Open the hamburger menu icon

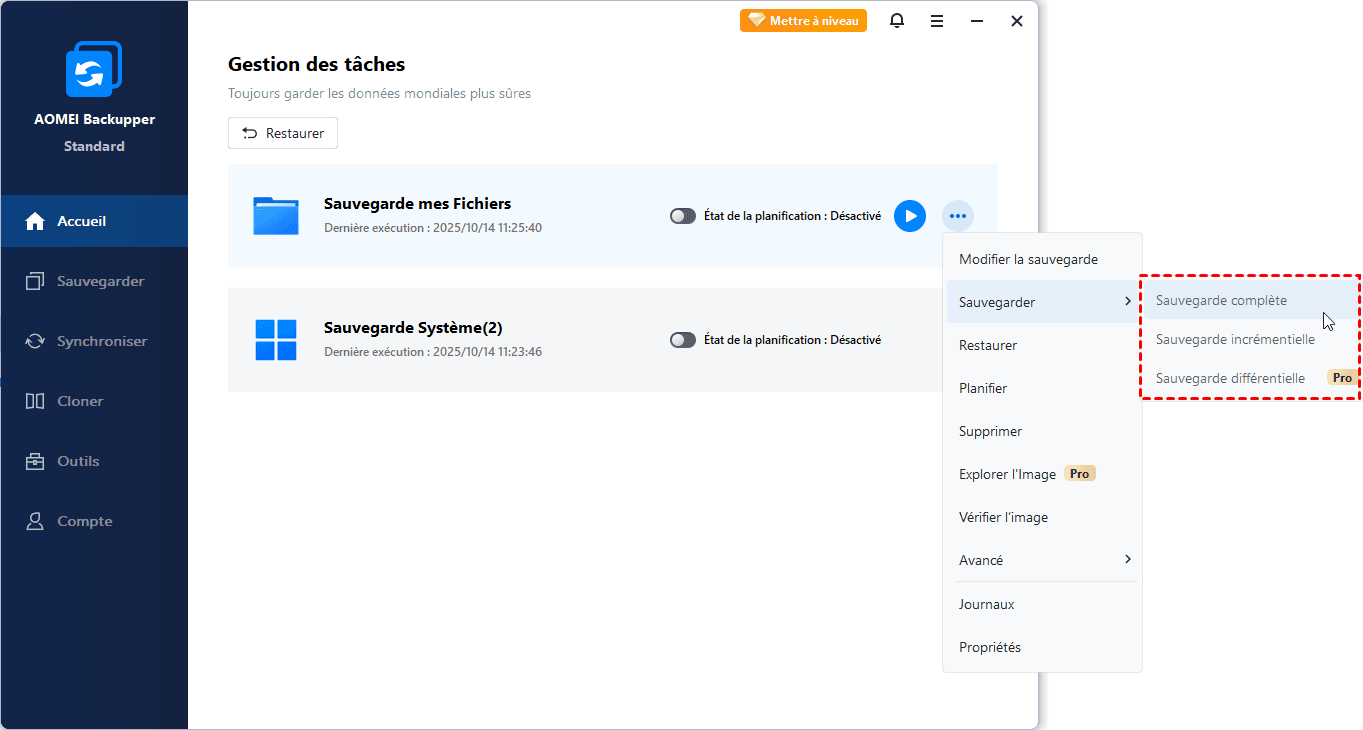pos(937,21)
